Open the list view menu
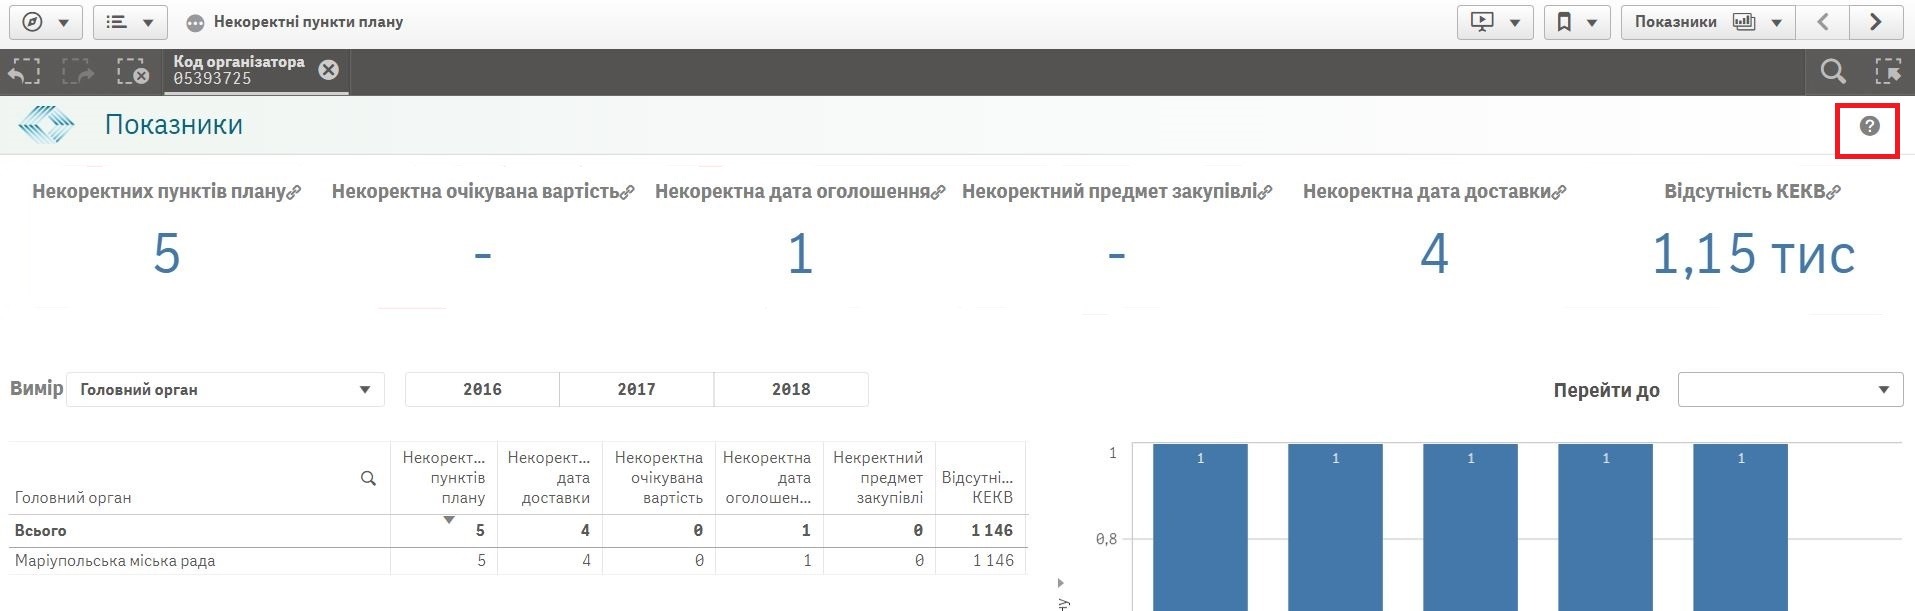Viewport: 1915px width, 611px height. pyautogui.click(x=130, y=22)
